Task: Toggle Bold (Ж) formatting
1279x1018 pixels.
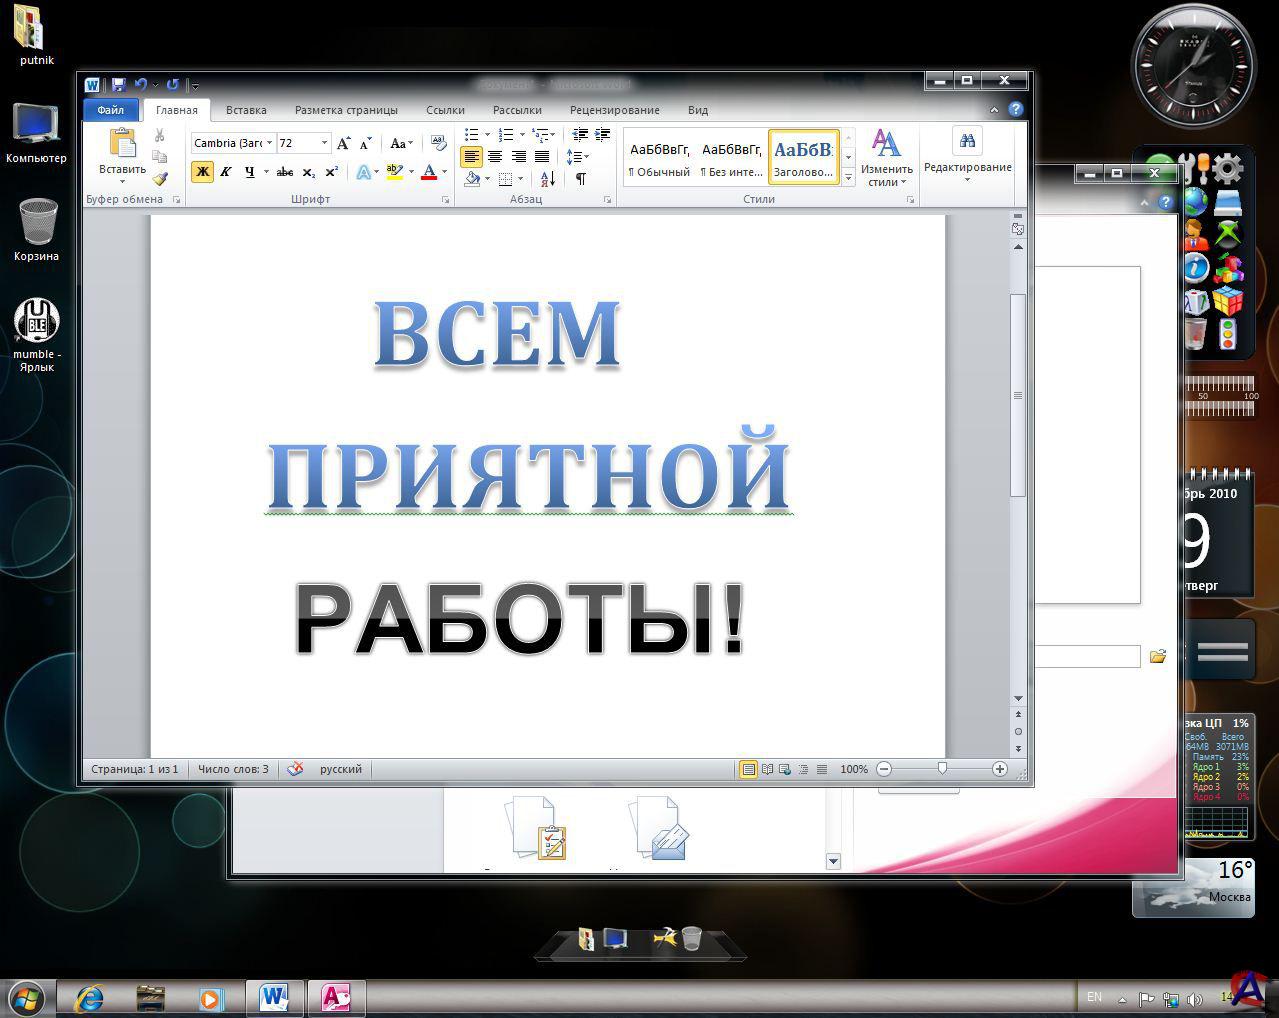Action: (x=202, y=172)
